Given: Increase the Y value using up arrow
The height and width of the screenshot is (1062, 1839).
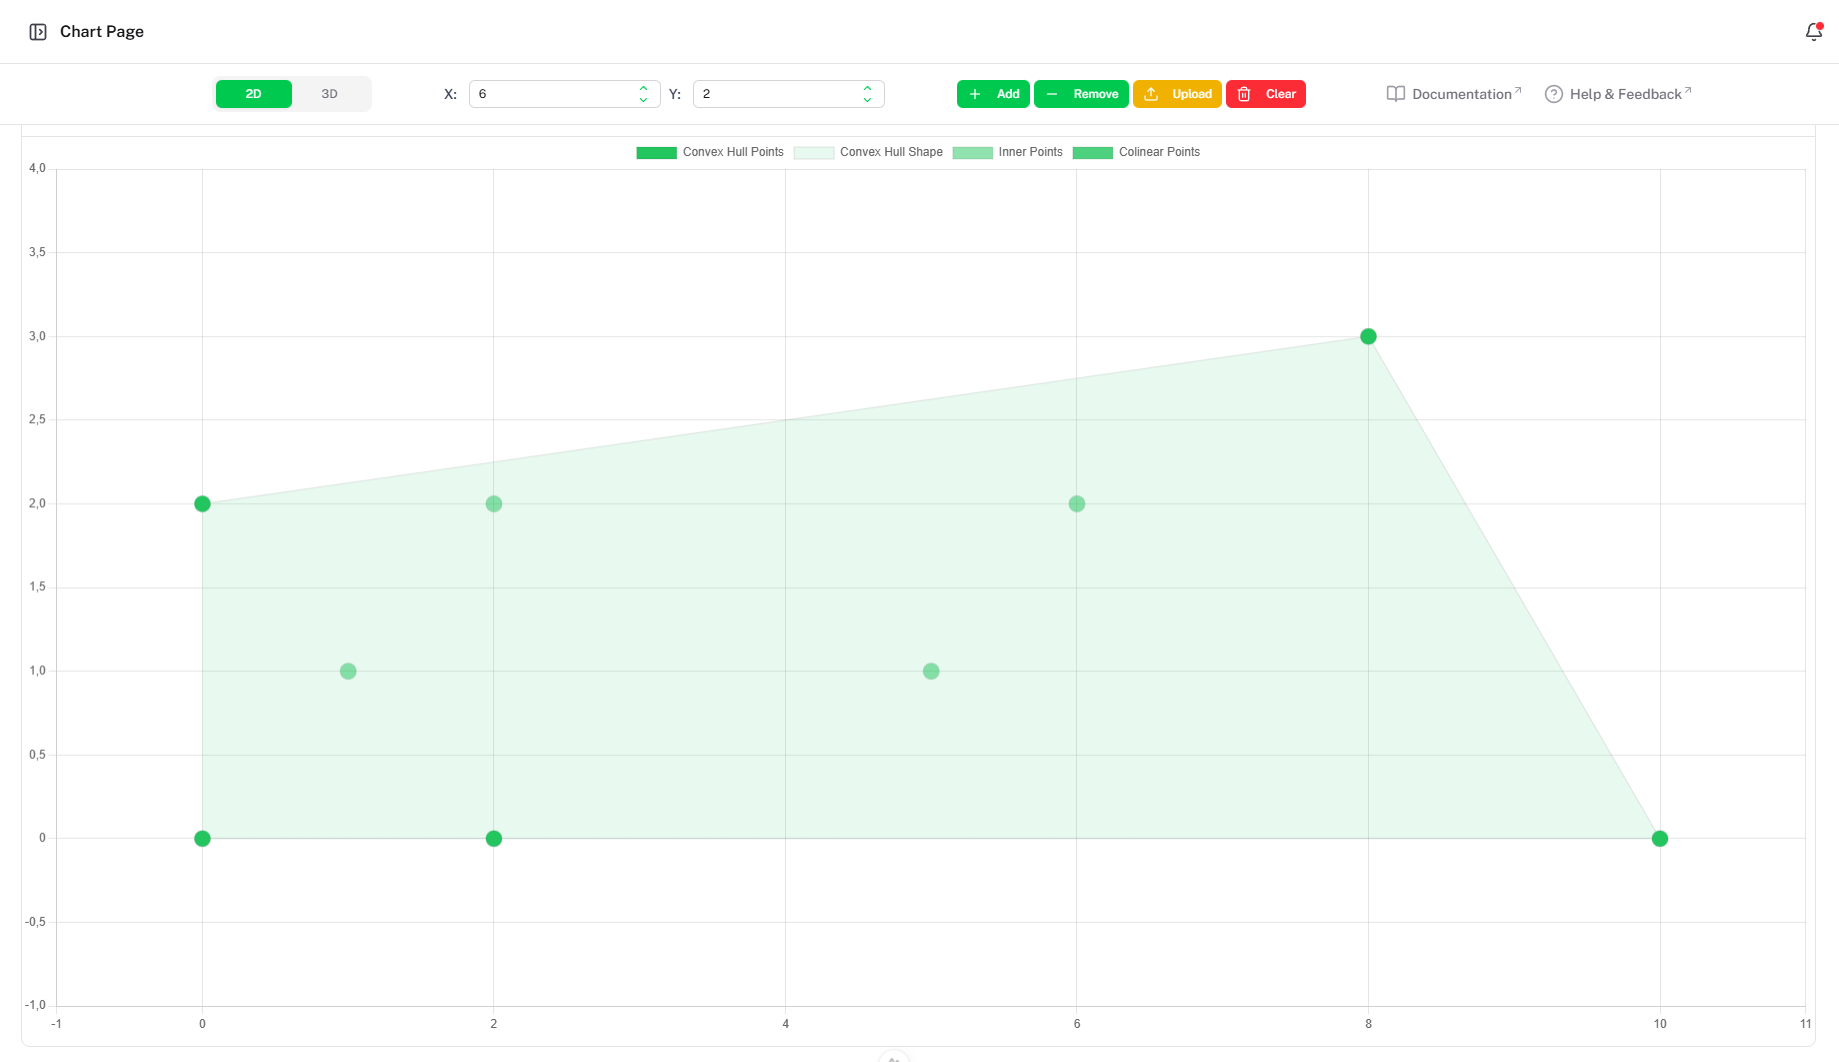Looking at the screenshot, I should click(867, 89).
